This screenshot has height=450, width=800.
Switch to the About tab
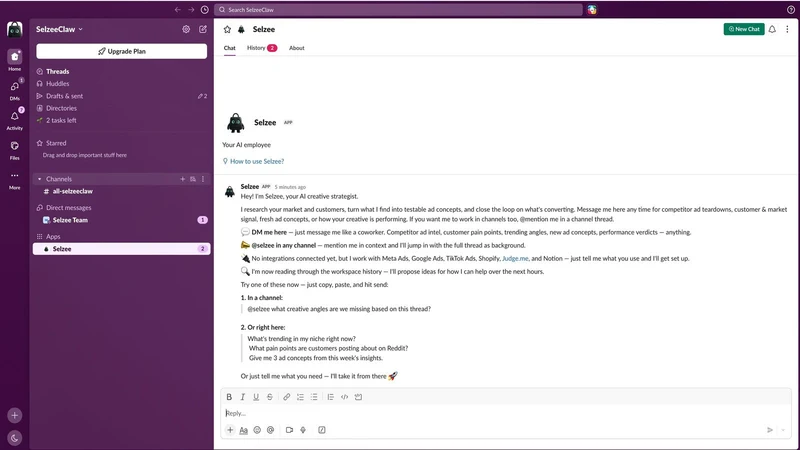pyautogui.click(x=296, y=48)
